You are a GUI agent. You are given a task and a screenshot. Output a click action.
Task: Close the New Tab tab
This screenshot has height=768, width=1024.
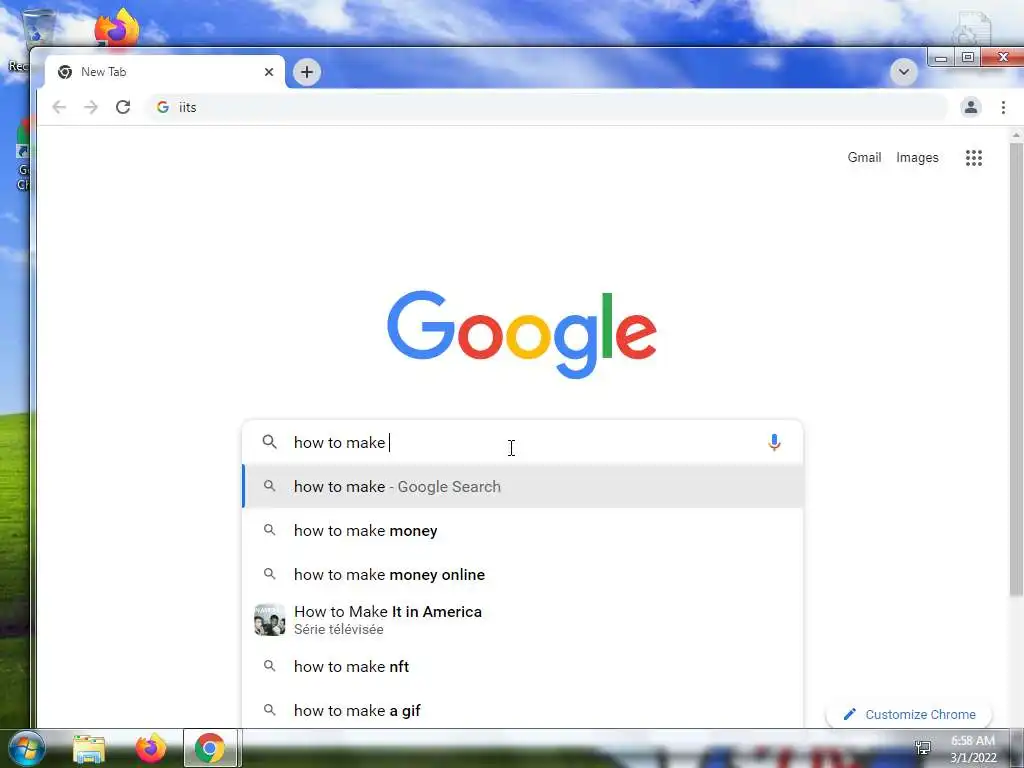pos(268,72)
